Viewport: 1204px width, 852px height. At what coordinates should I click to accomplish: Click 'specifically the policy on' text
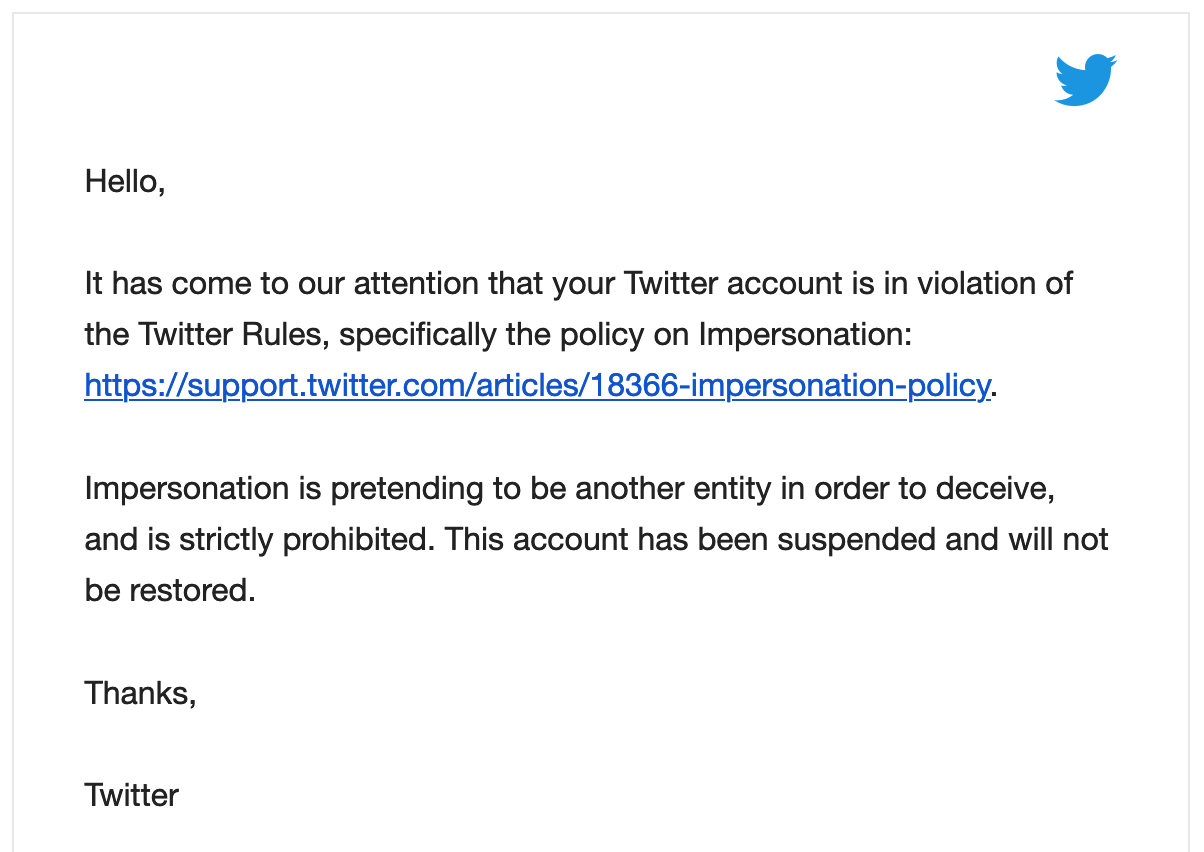pos(514,335)
